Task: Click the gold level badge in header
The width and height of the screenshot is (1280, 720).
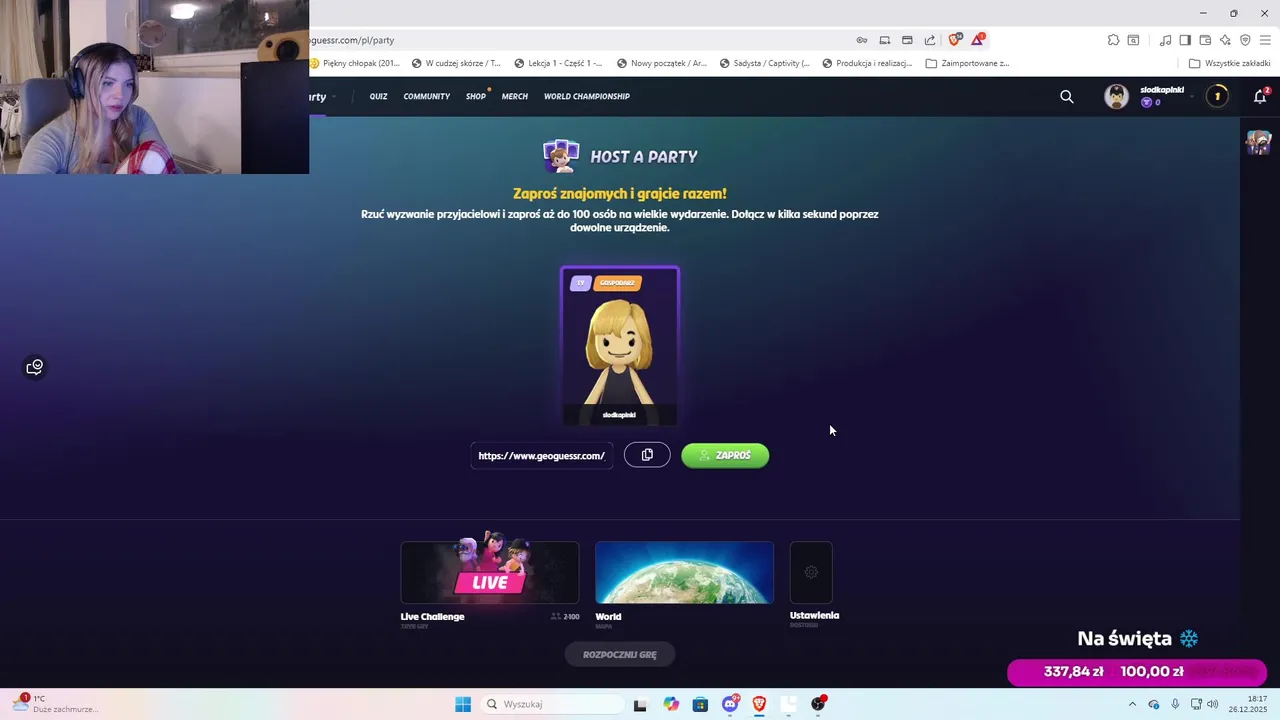Action: (x=1217, y=96)
